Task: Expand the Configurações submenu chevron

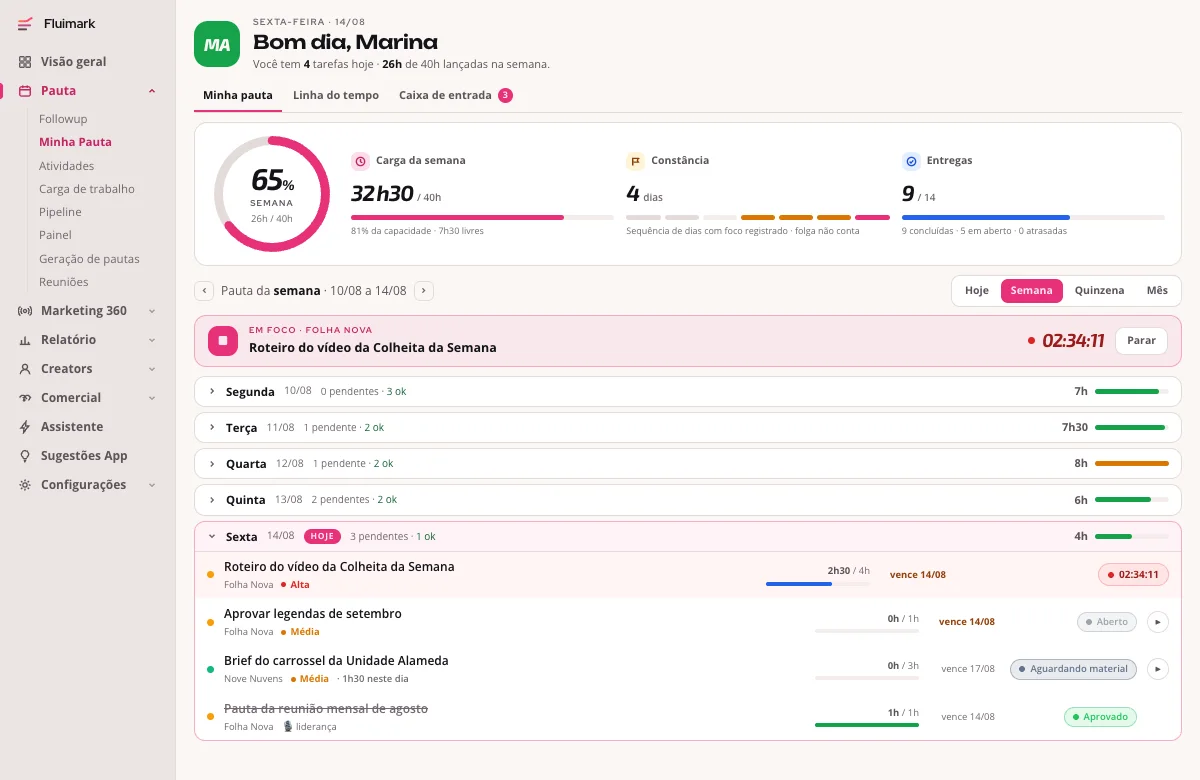Action: coord(152,485)
